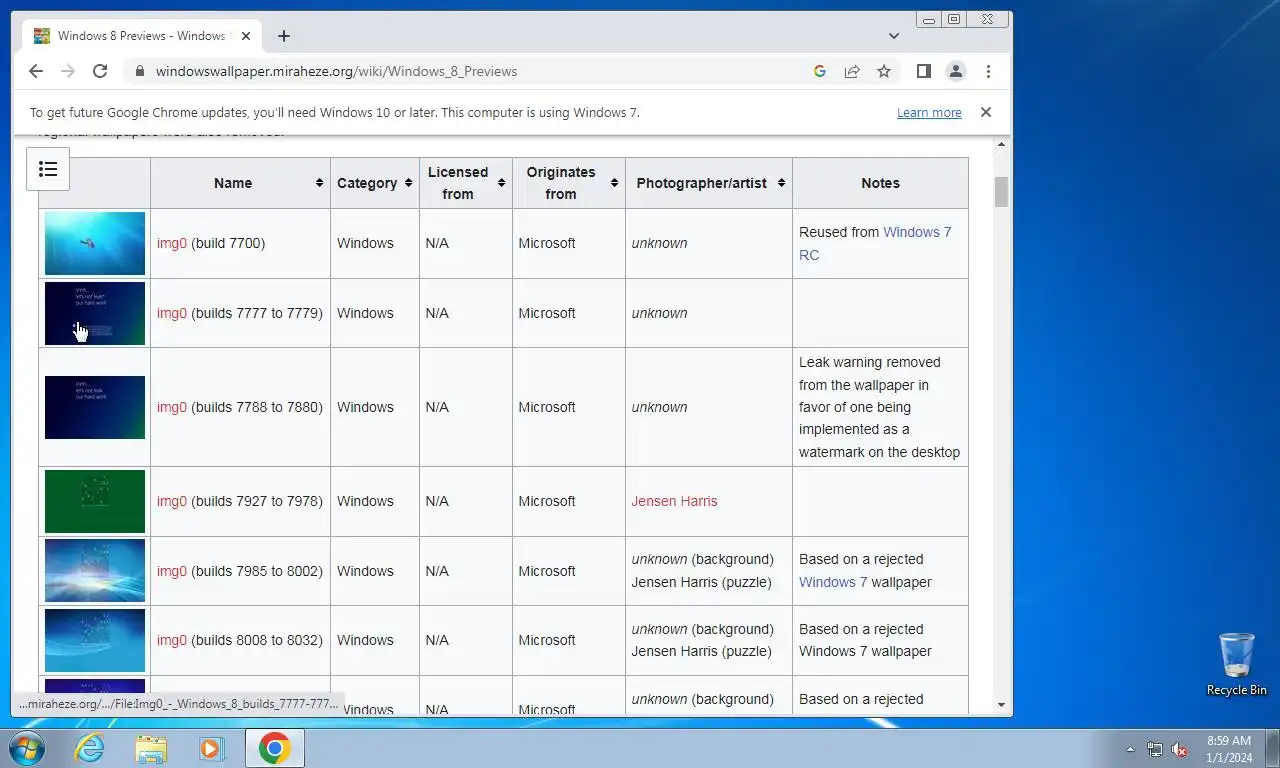This screenshot has width=1280, height=768.
Task: Launch Internet Explorer from the taskbar
Action: (x=90, y=748)
